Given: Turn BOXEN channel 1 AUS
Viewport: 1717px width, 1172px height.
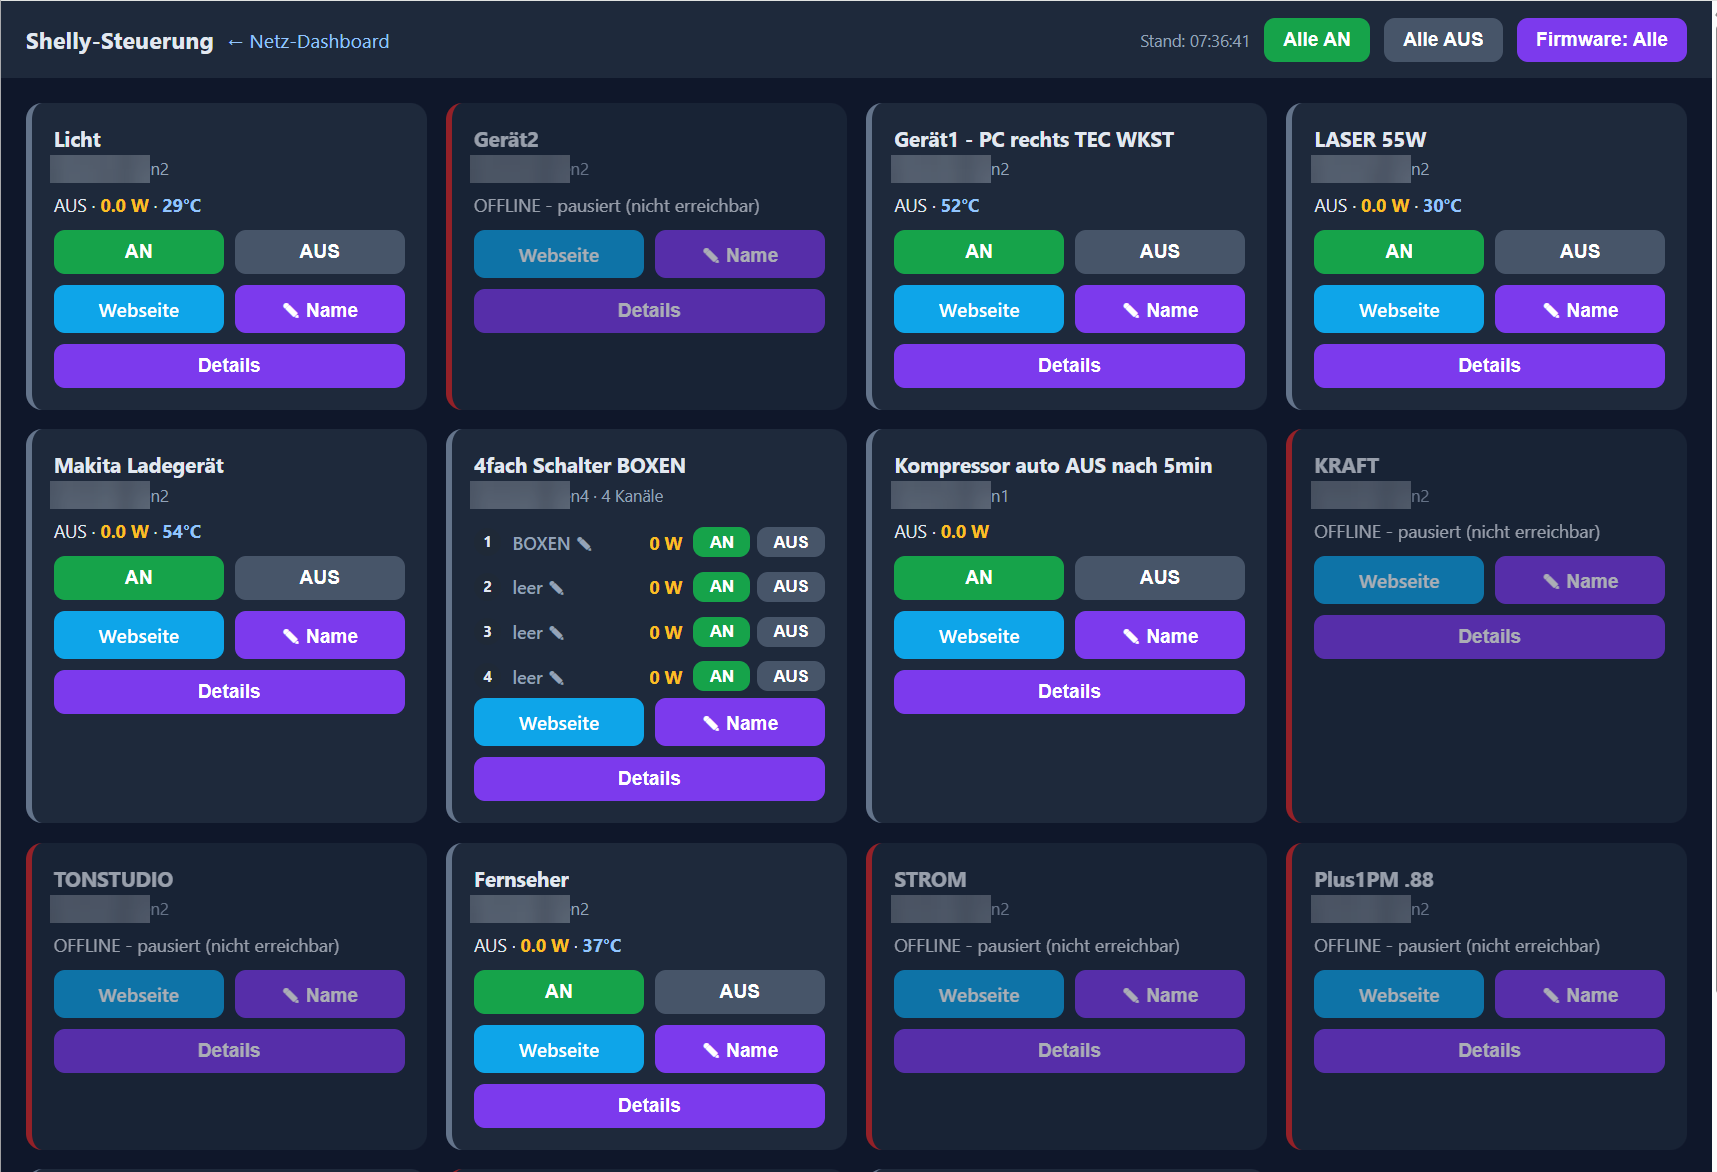Looking at the screenshot, I should coord(791,542).
